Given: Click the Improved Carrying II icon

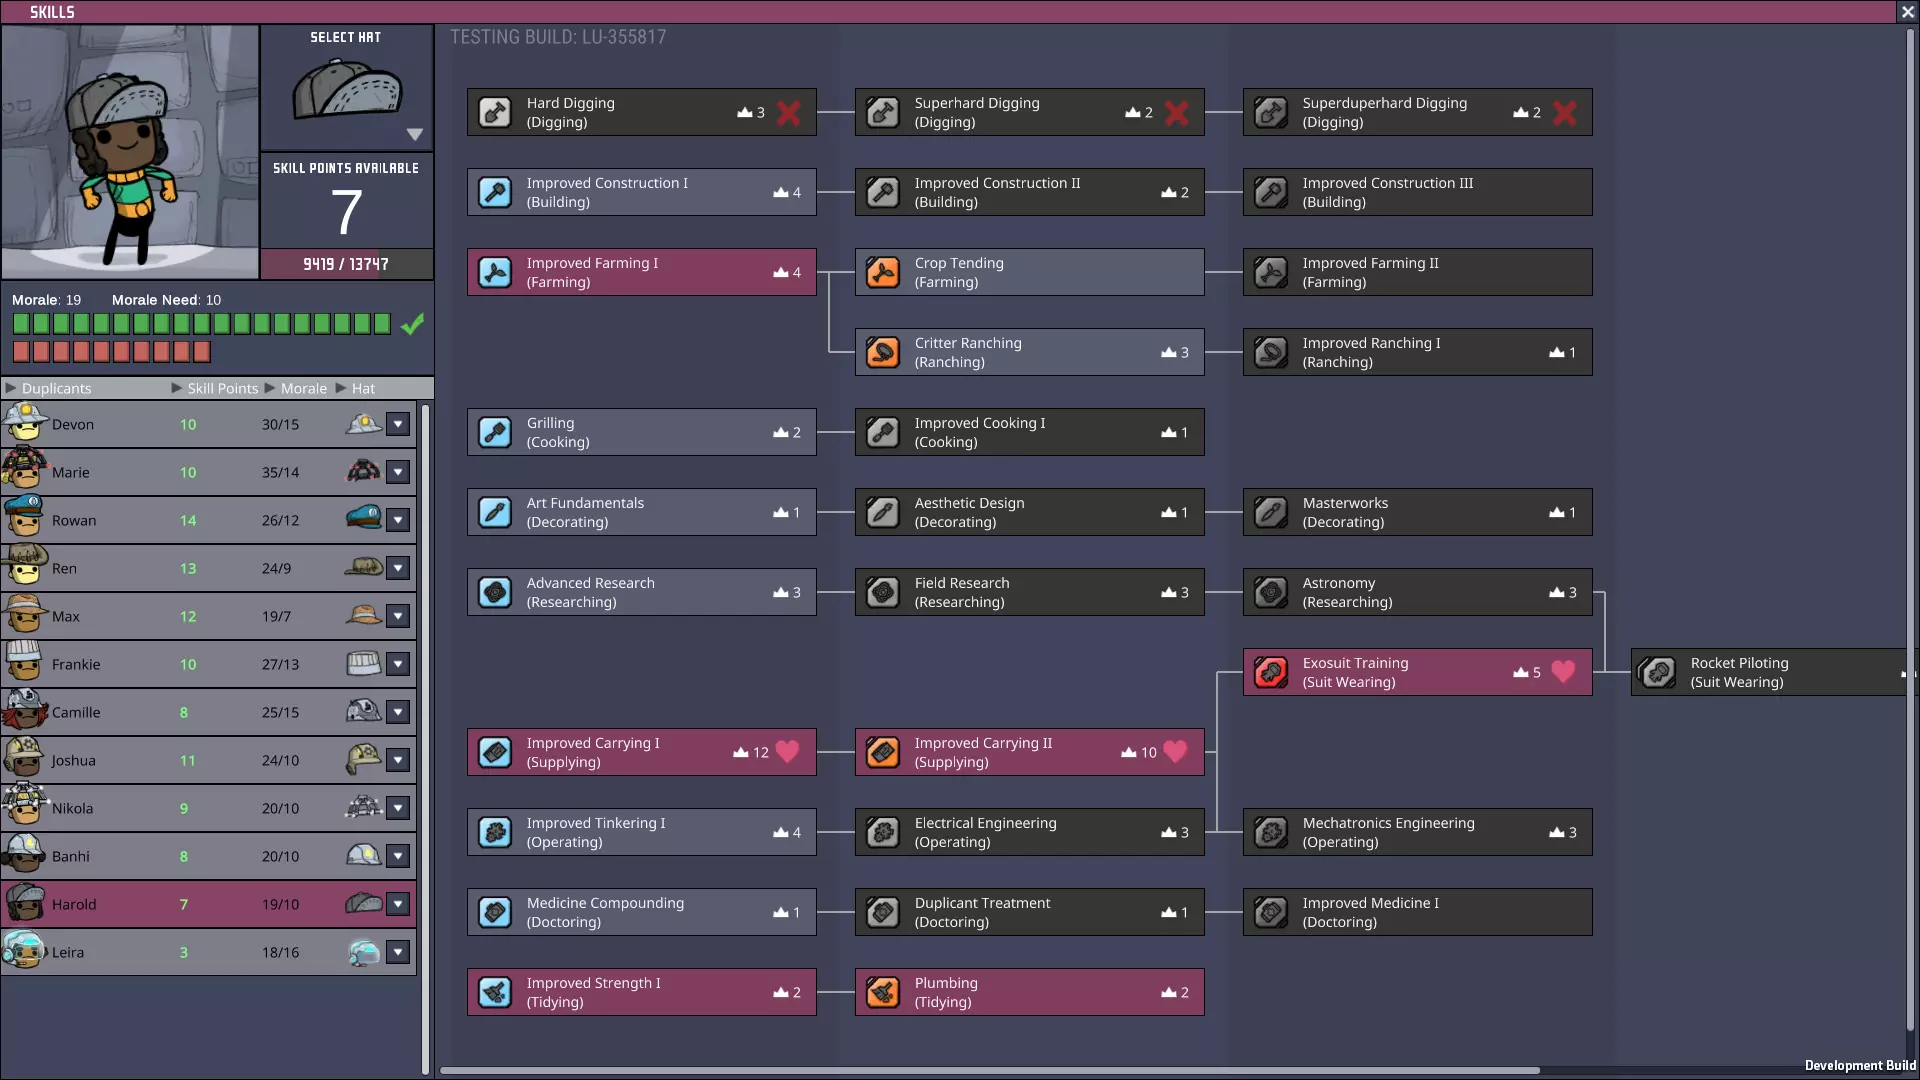Looking at the screenshot, I should tap(883, 752).
